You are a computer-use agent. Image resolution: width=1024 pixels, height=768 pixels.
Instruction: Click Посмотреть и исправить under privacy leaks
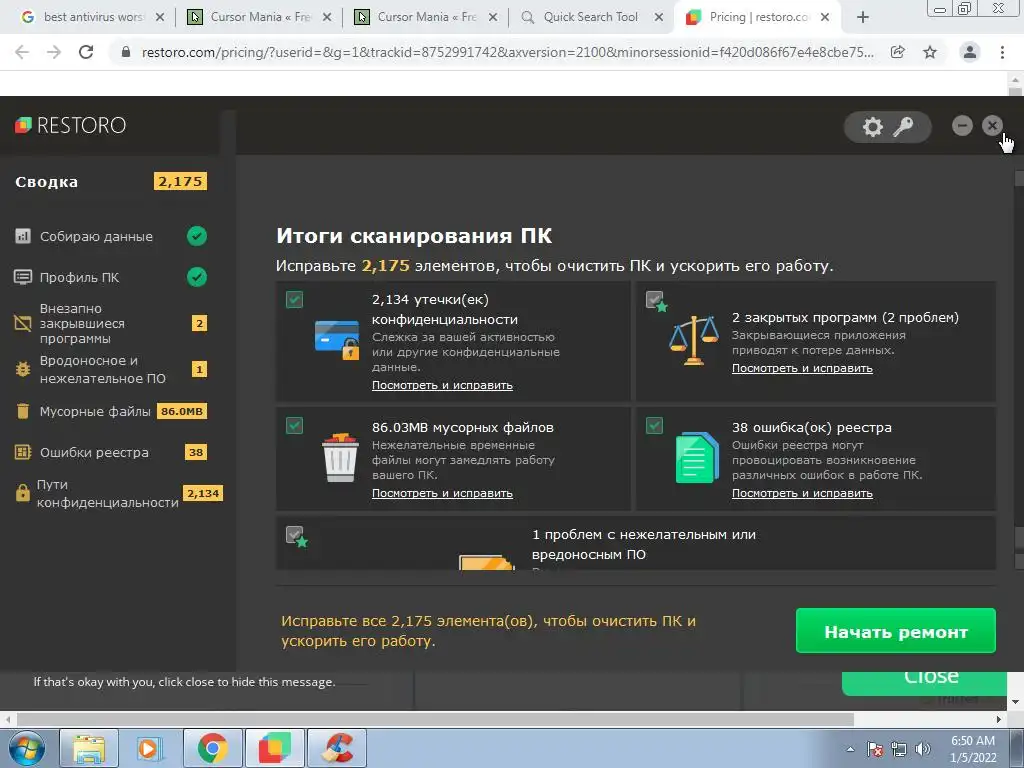442,385
